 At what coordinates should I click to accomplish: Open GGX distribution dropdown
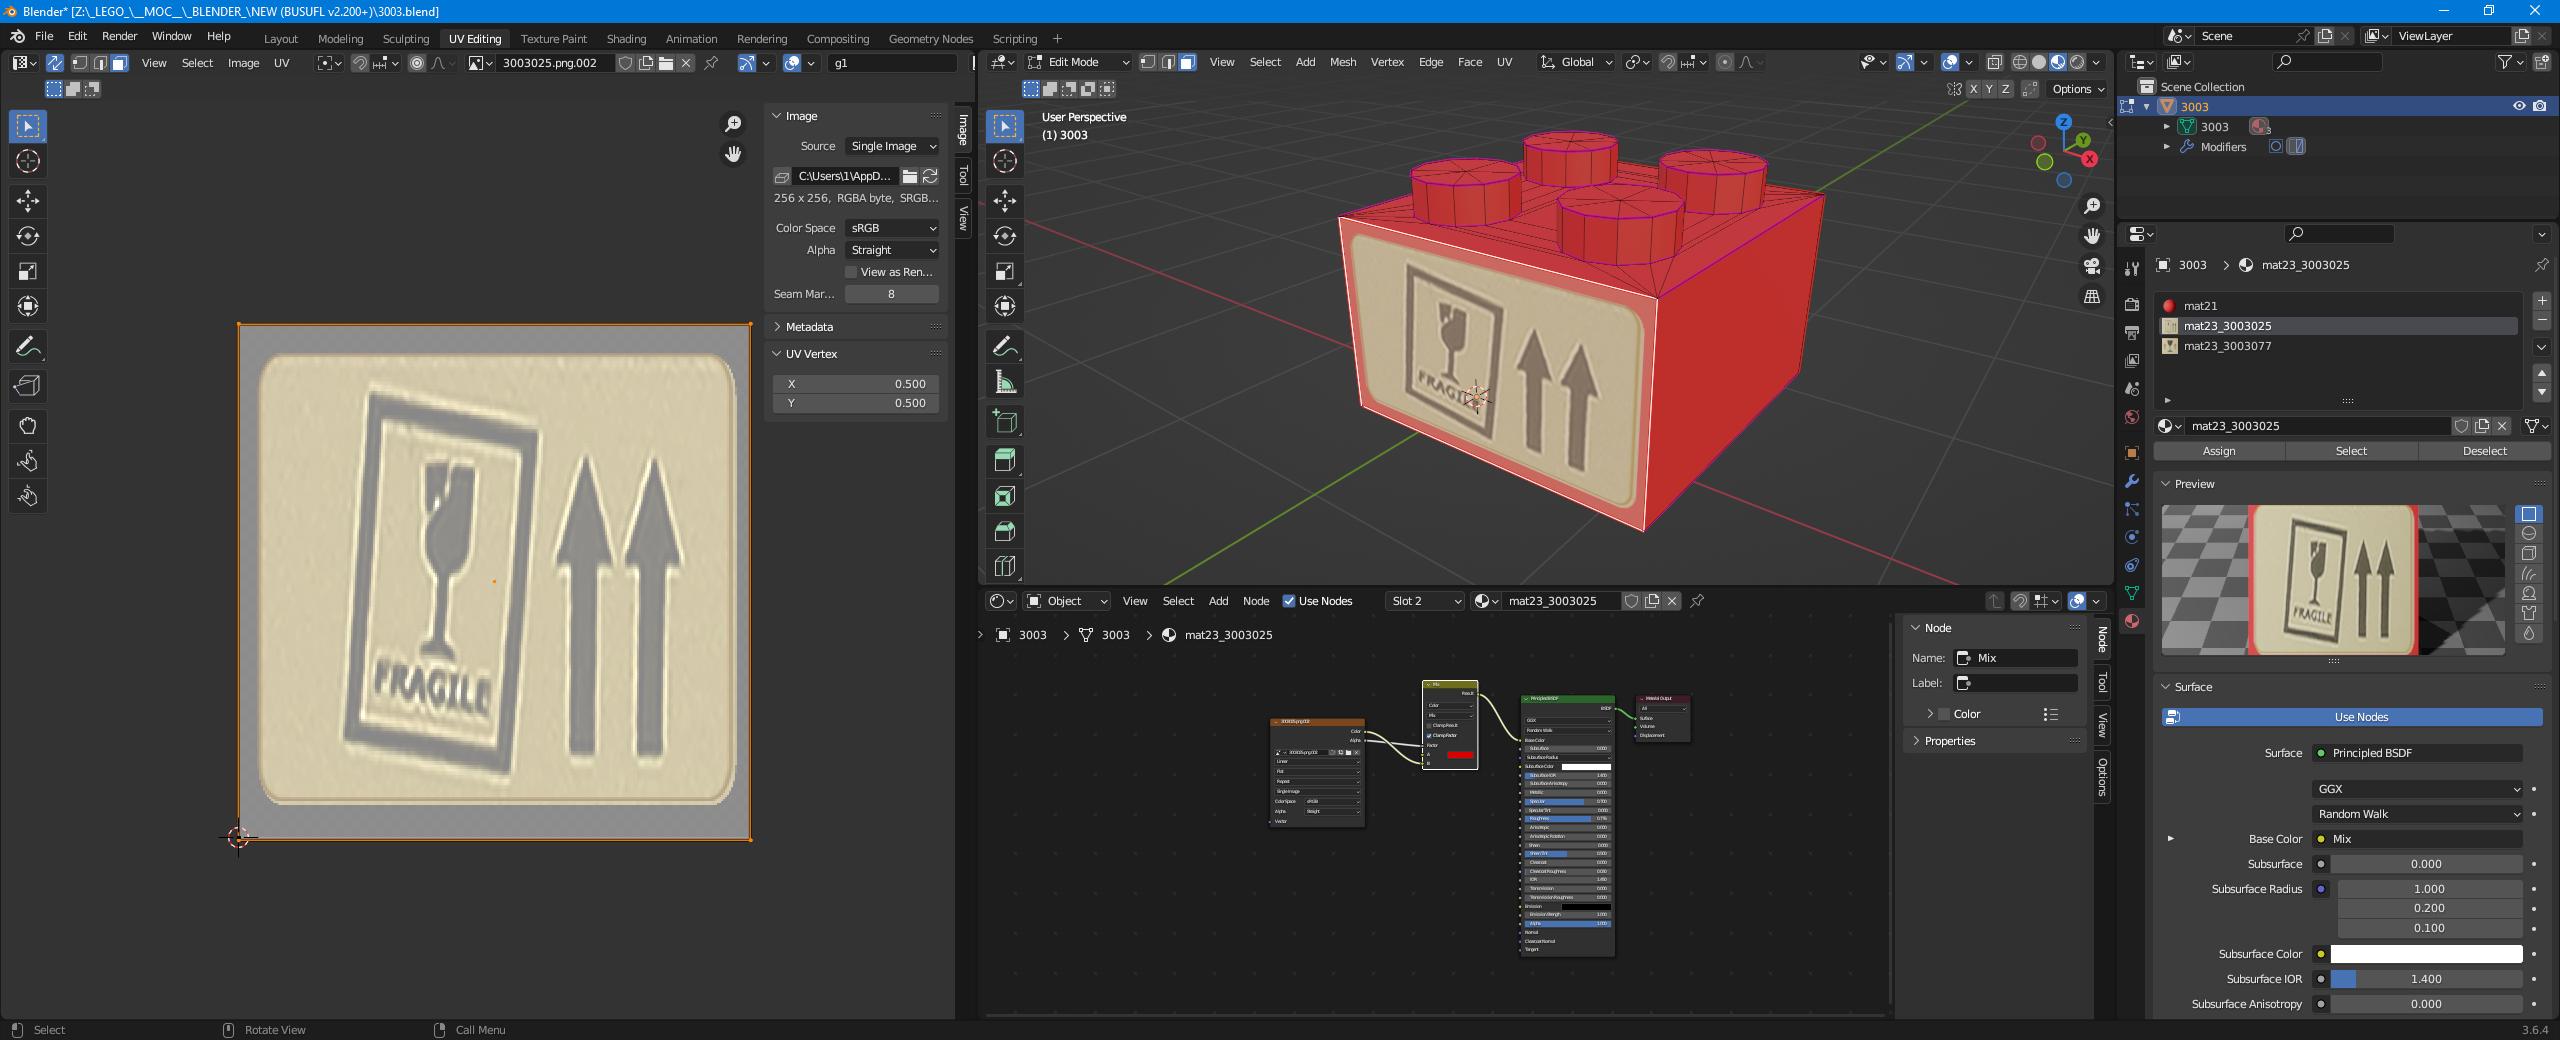pyautogui.click(x=2417, y=789)
